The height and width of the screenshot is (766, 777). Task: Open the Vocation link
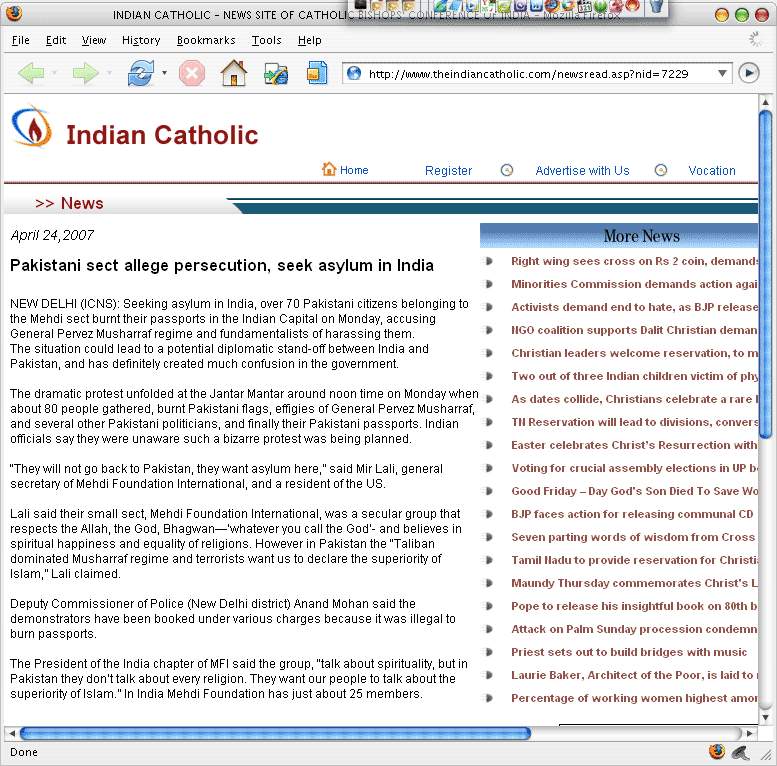pos(712,170)
